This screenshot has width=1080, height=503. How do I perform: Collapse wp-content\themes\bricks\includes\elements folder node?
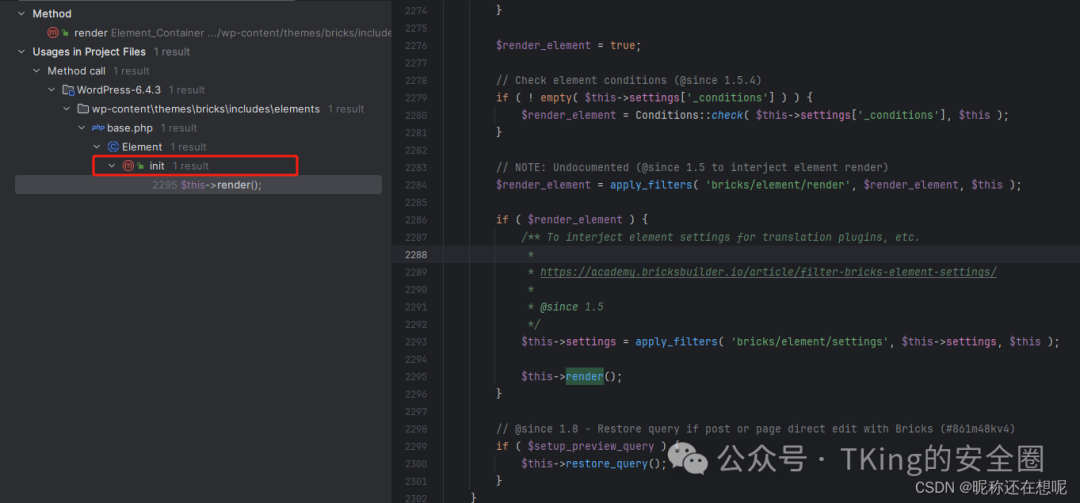[x=67, y=109]
